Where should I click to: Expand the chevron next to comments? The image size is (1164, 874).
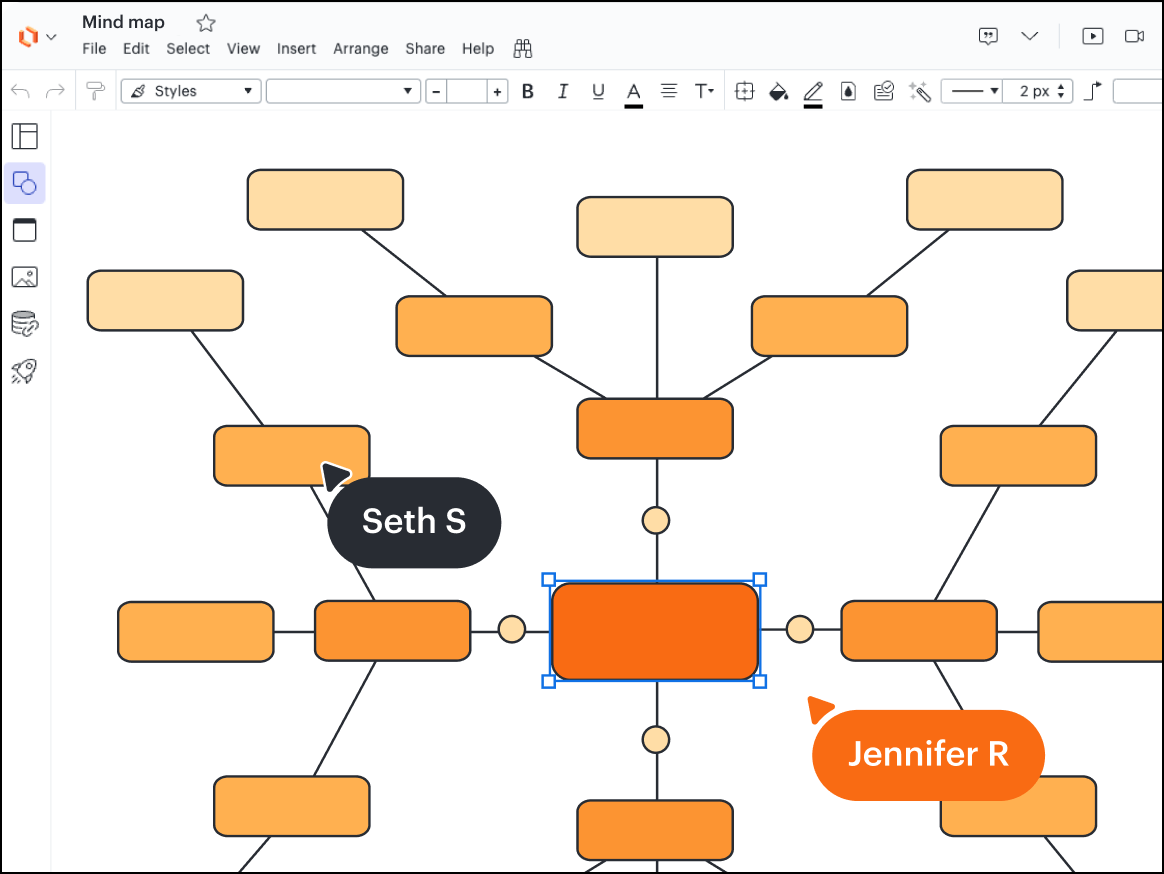point(1030,36)
